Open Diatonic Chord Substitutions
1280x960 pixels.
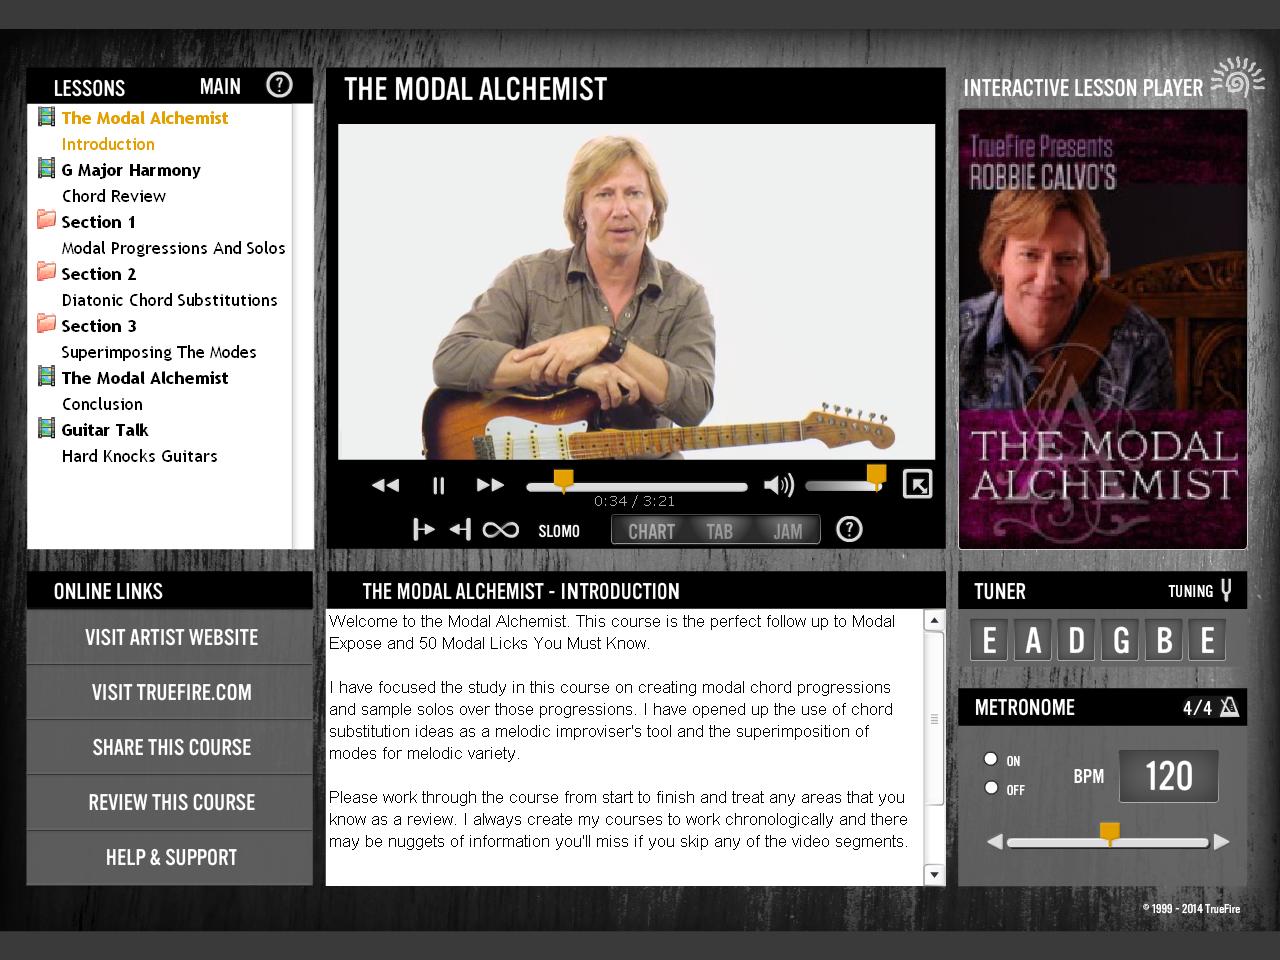pyautogui.click(x=169, y=300)
